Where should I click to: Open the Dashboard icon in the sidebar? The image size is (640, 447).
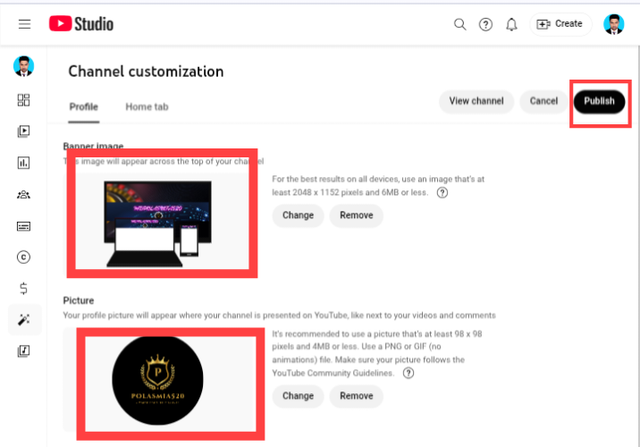click(x=24, y=100)
